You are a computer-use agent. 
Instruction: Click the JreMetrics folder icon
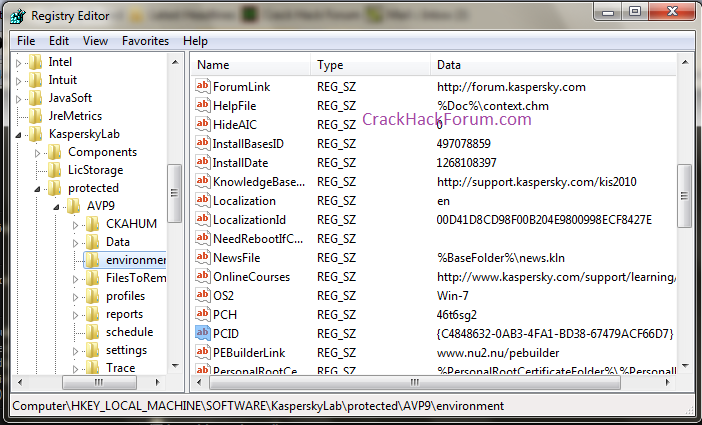tap(35, 116)
